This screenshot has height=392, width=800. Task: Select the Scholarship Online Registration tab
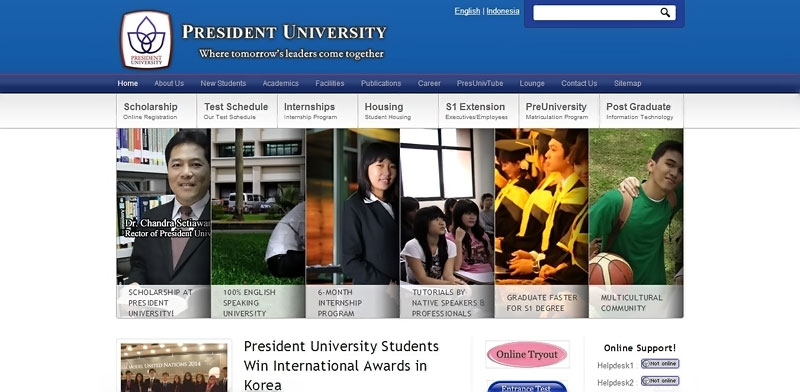[x=157, y=111]
